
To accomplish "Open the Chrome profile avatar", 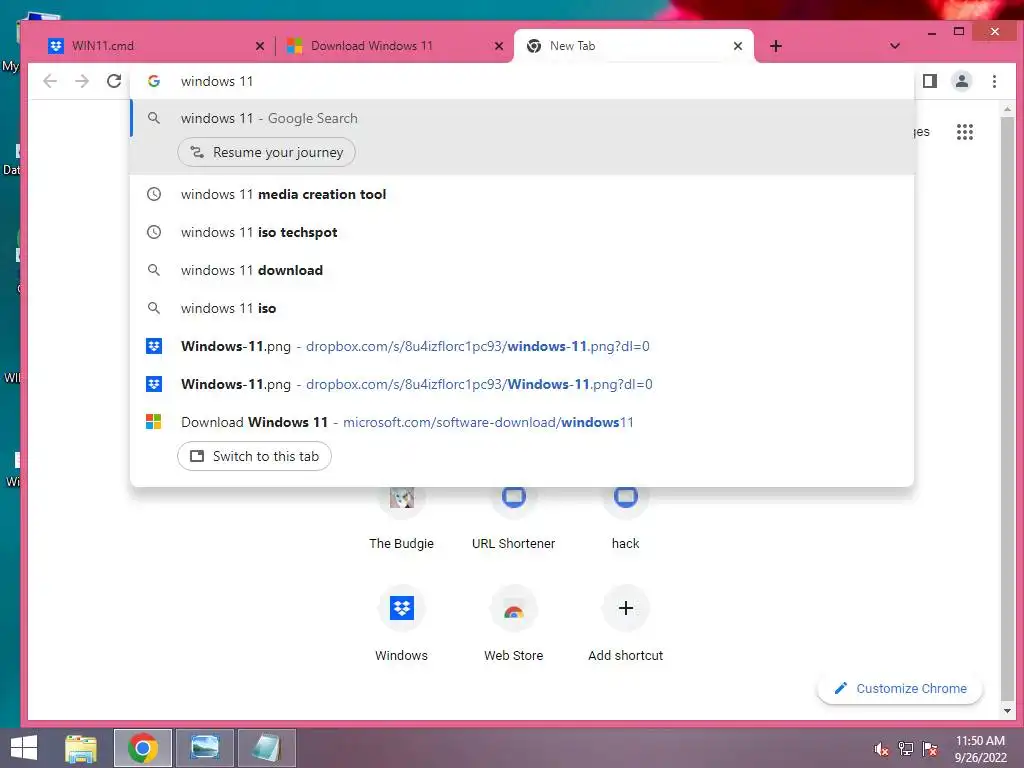I will click(x=962, y=81).
